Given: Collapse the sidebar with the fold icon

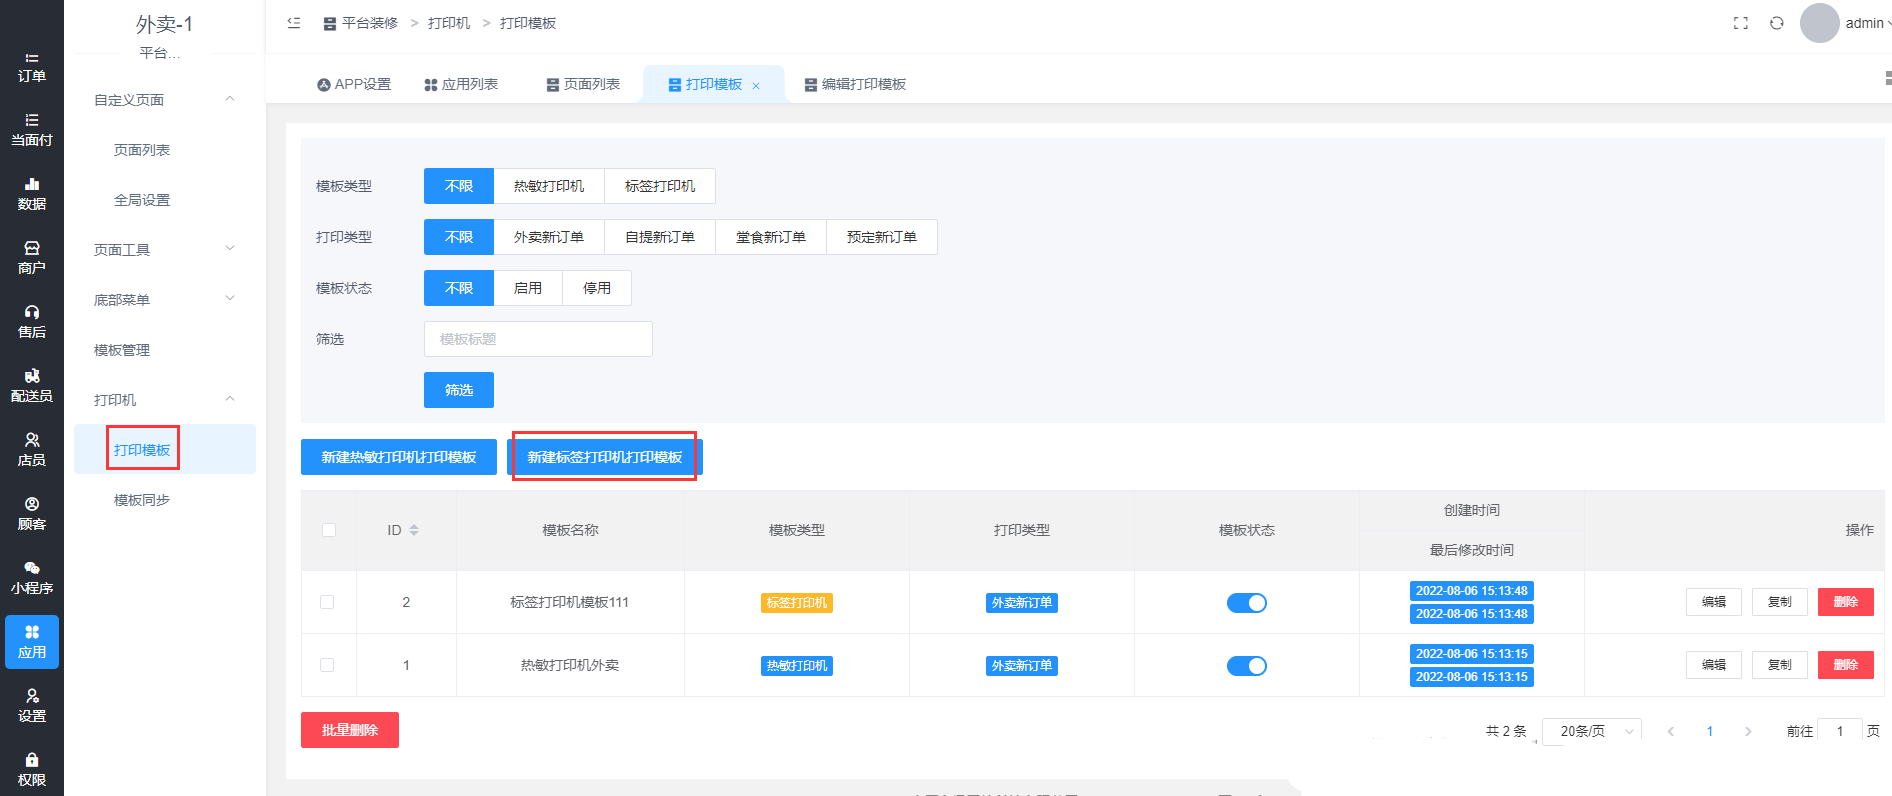Looking at the screenshot, I should coord(294,23).
